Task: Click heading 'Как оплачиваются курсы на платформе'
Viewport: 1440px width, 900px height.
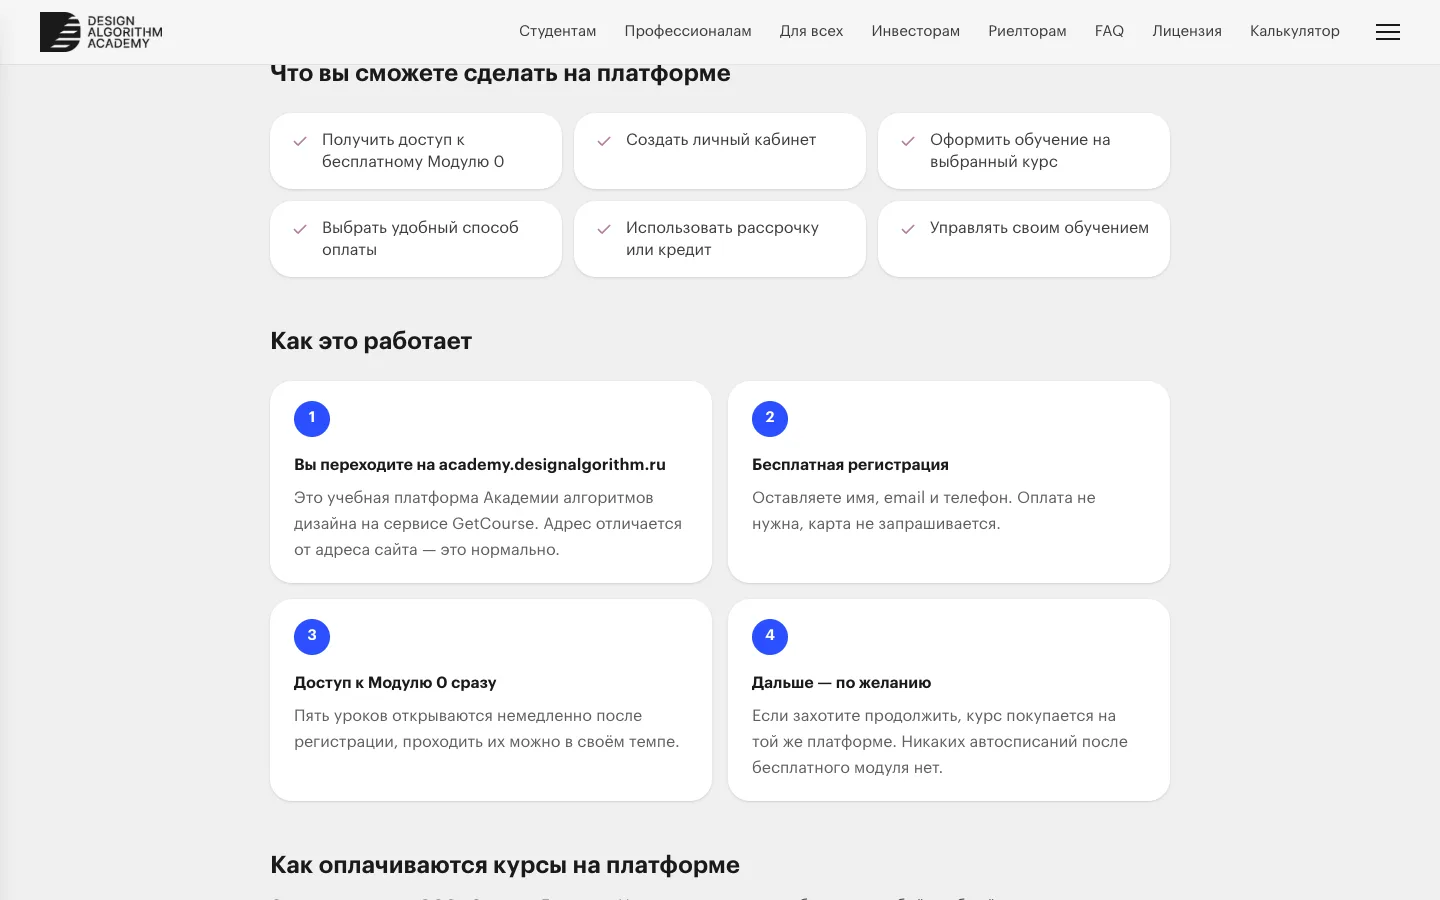Action: tap(505, 865)
